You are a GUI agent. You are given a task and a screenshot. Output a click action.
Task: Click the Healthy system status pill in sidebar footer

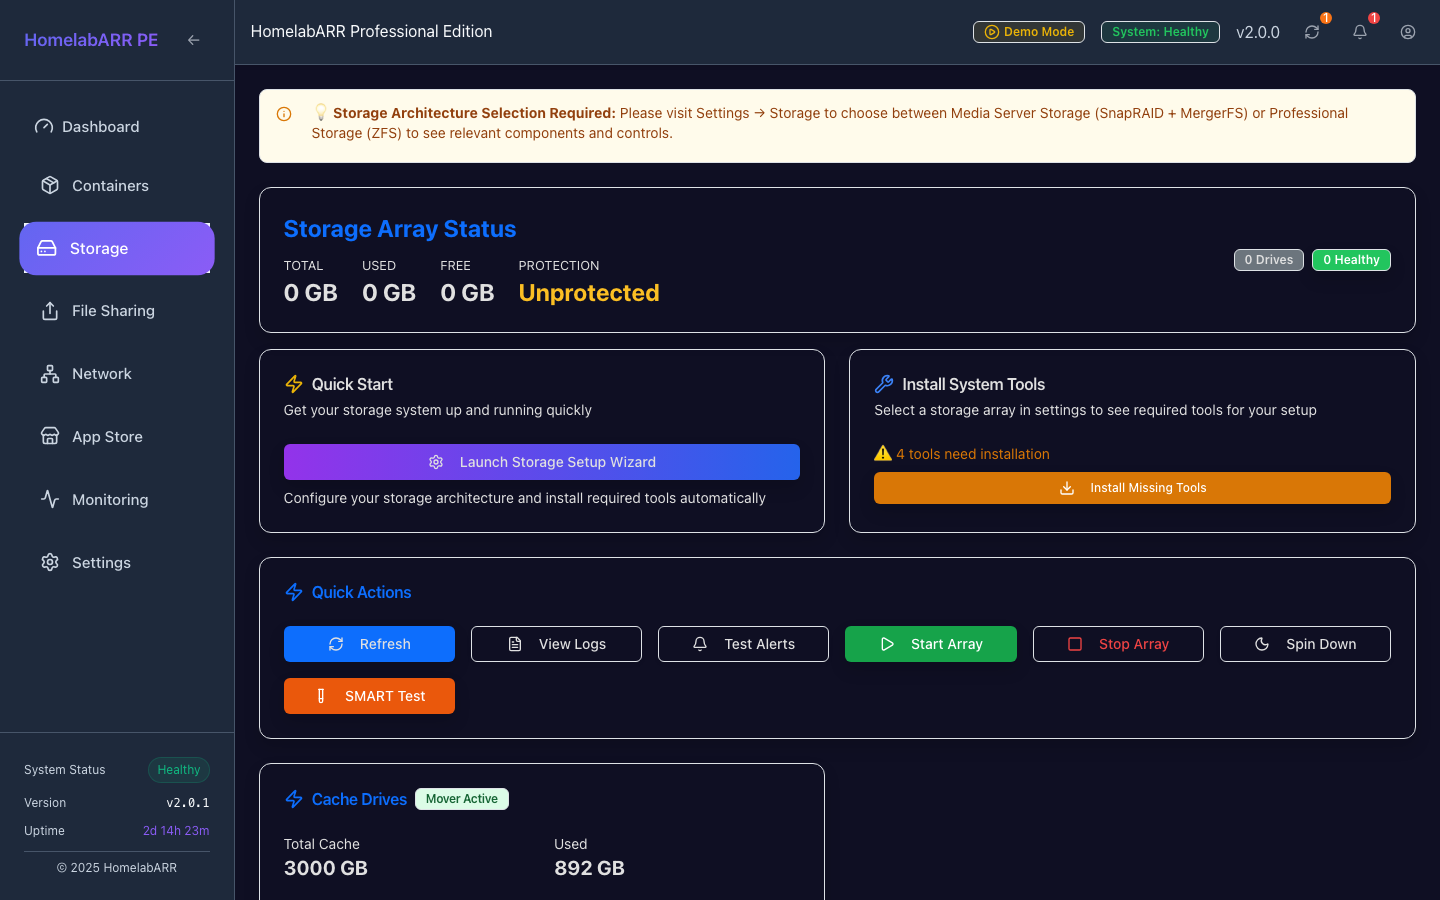(x=178, y=770)
